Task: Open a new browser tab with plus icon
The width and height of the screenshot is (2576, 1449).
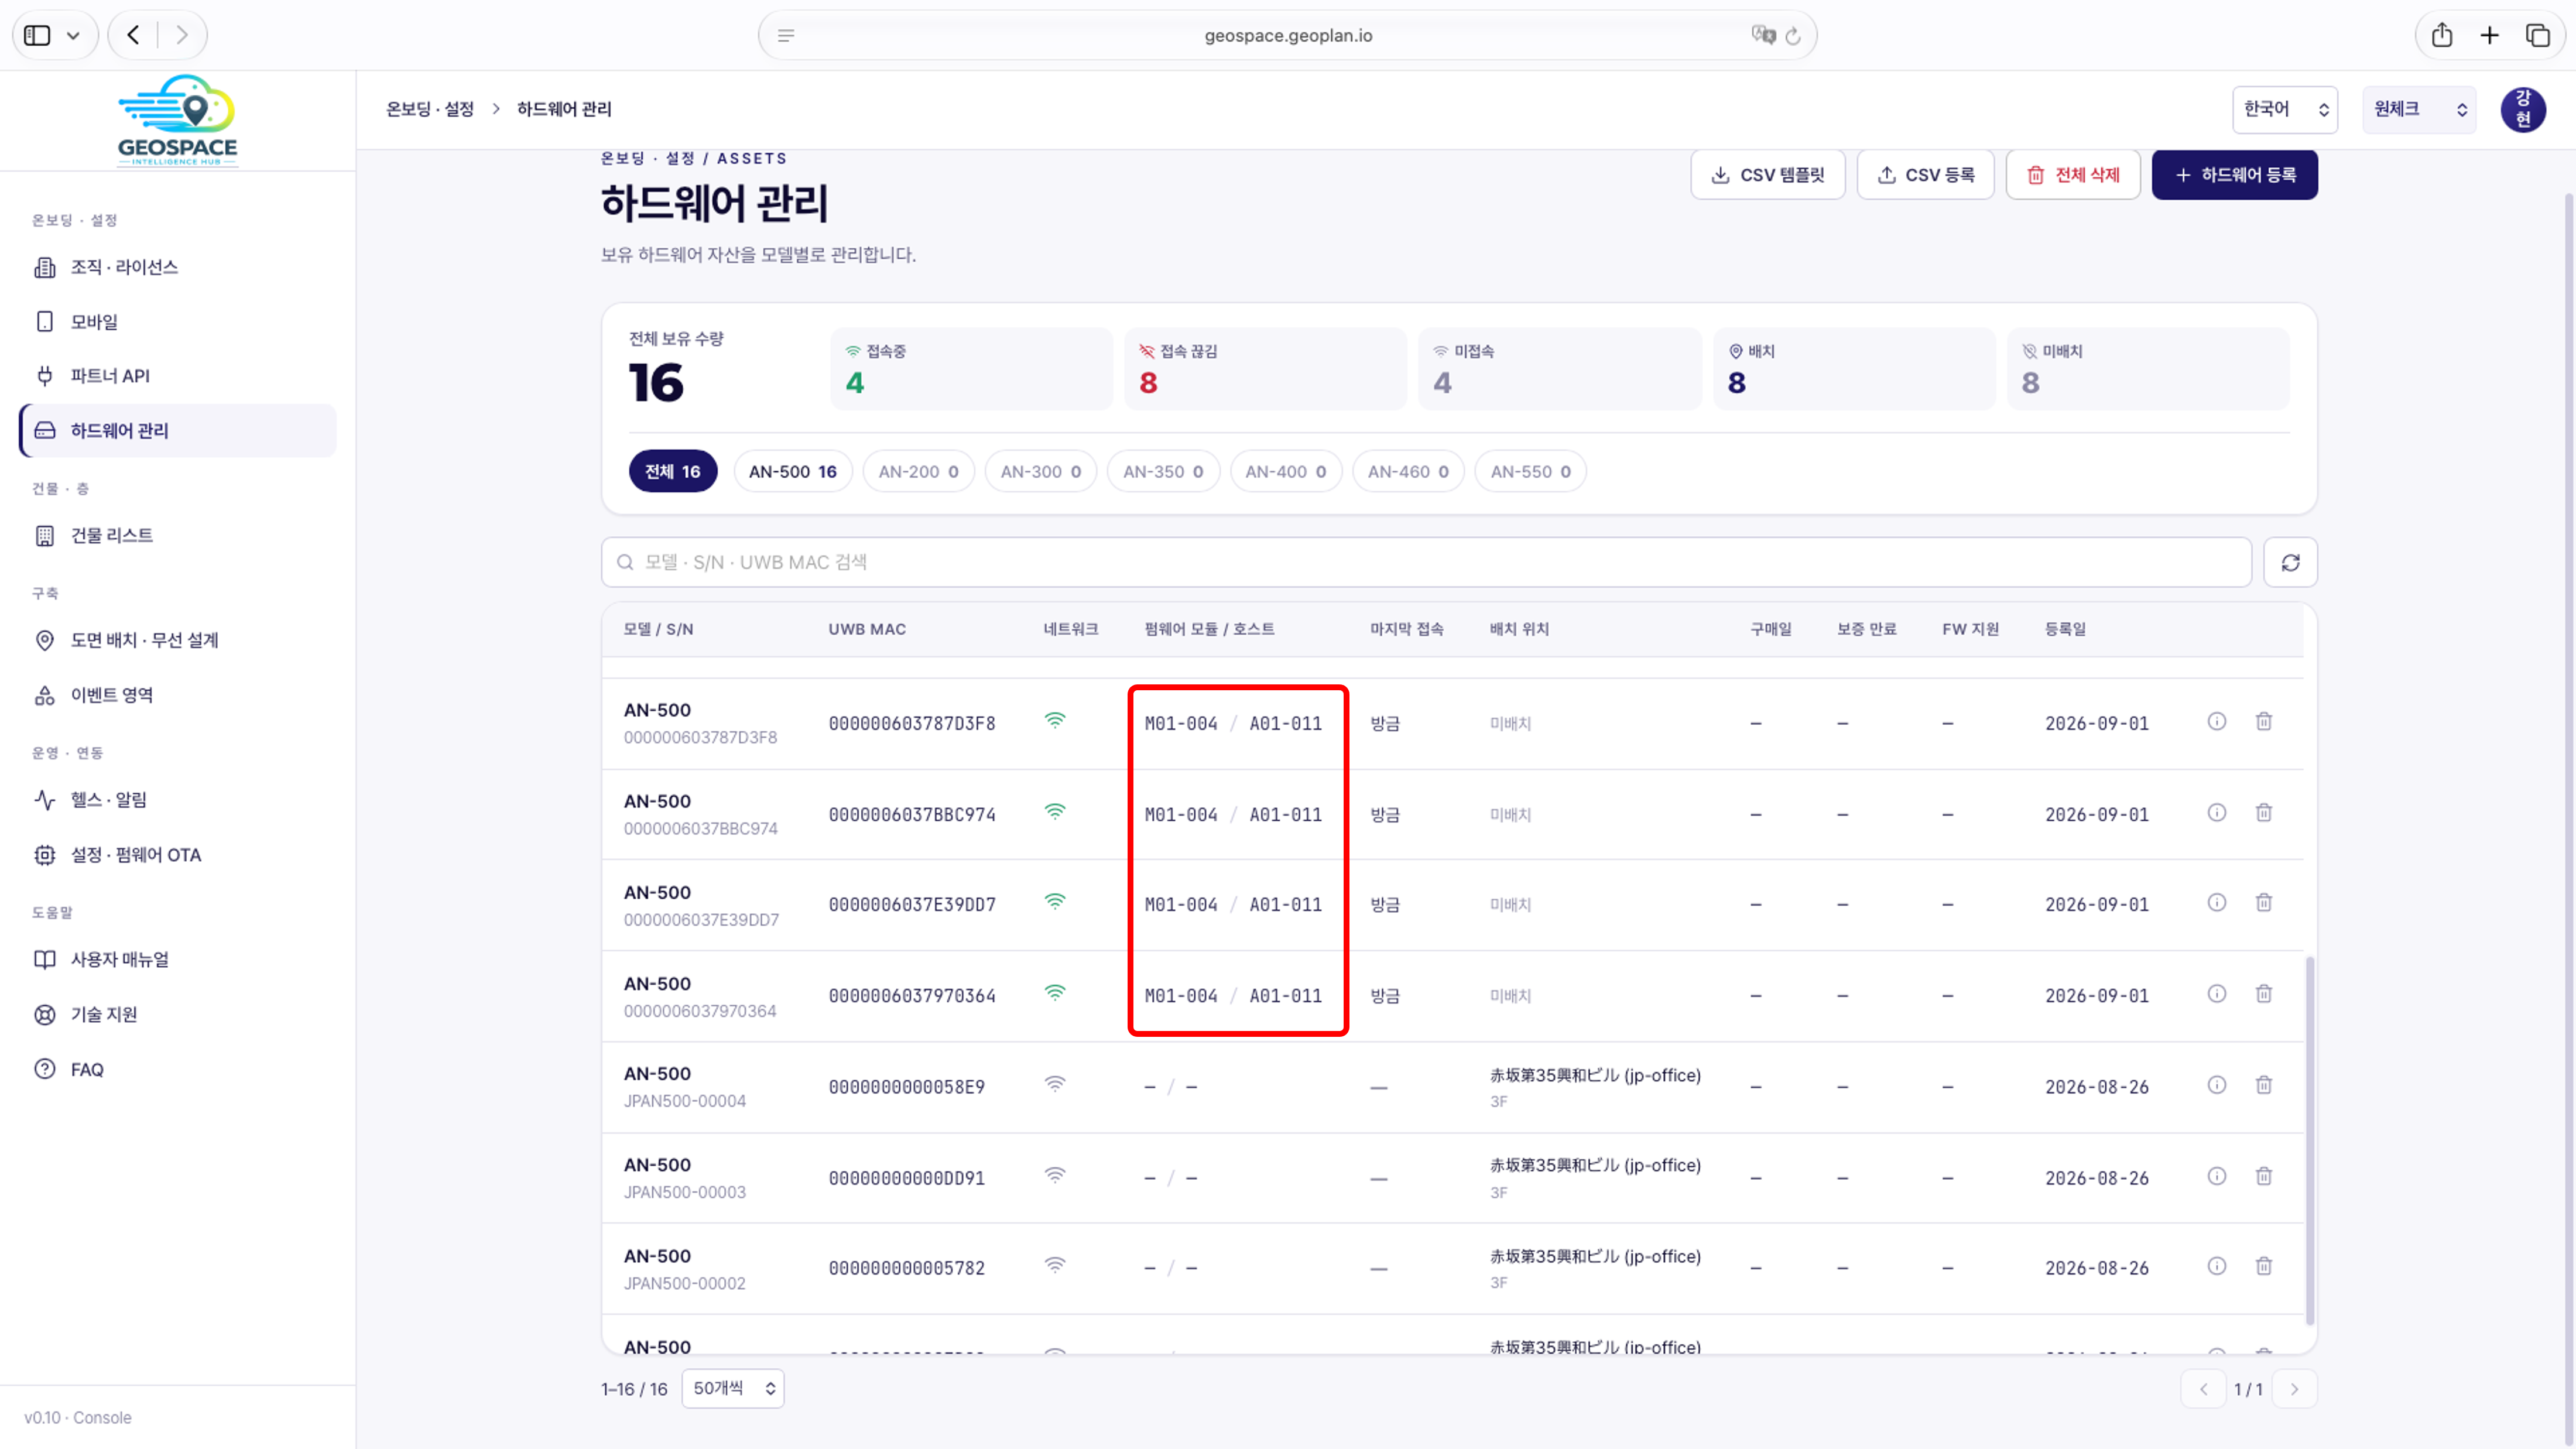Action: (x=2490, y=36)
